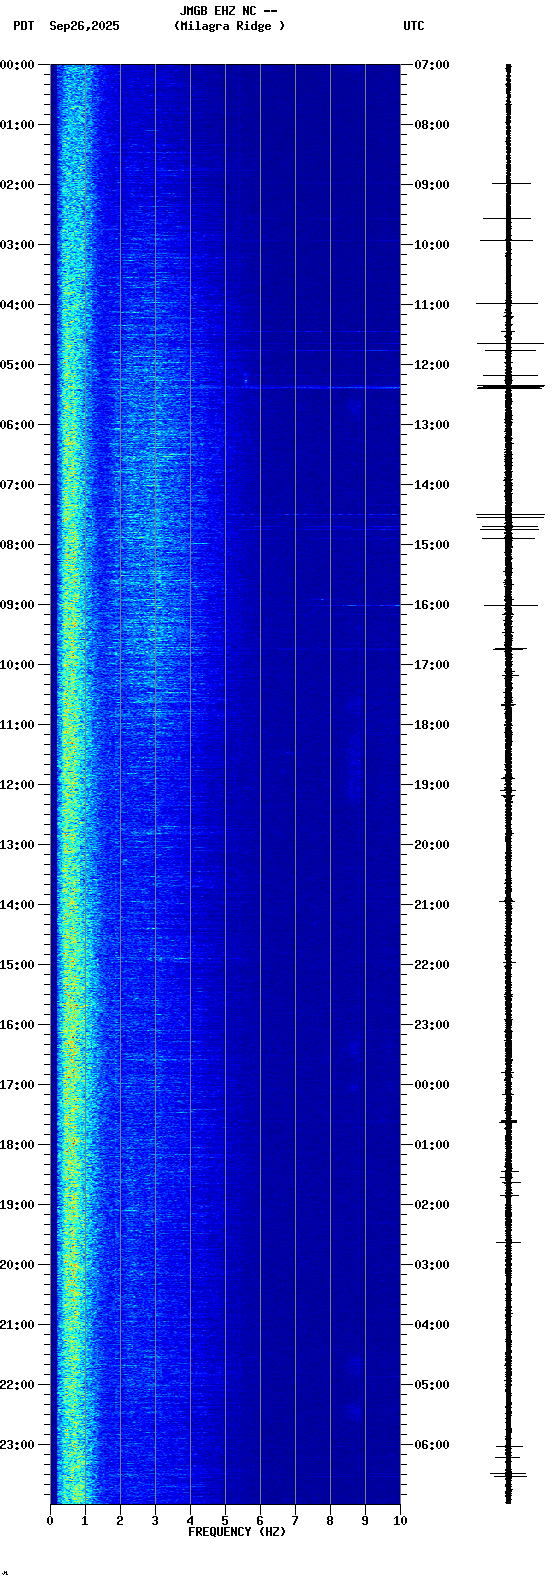
Task: Select the 7 Hz frequency tick label
Action: (x=295, y=1521)
